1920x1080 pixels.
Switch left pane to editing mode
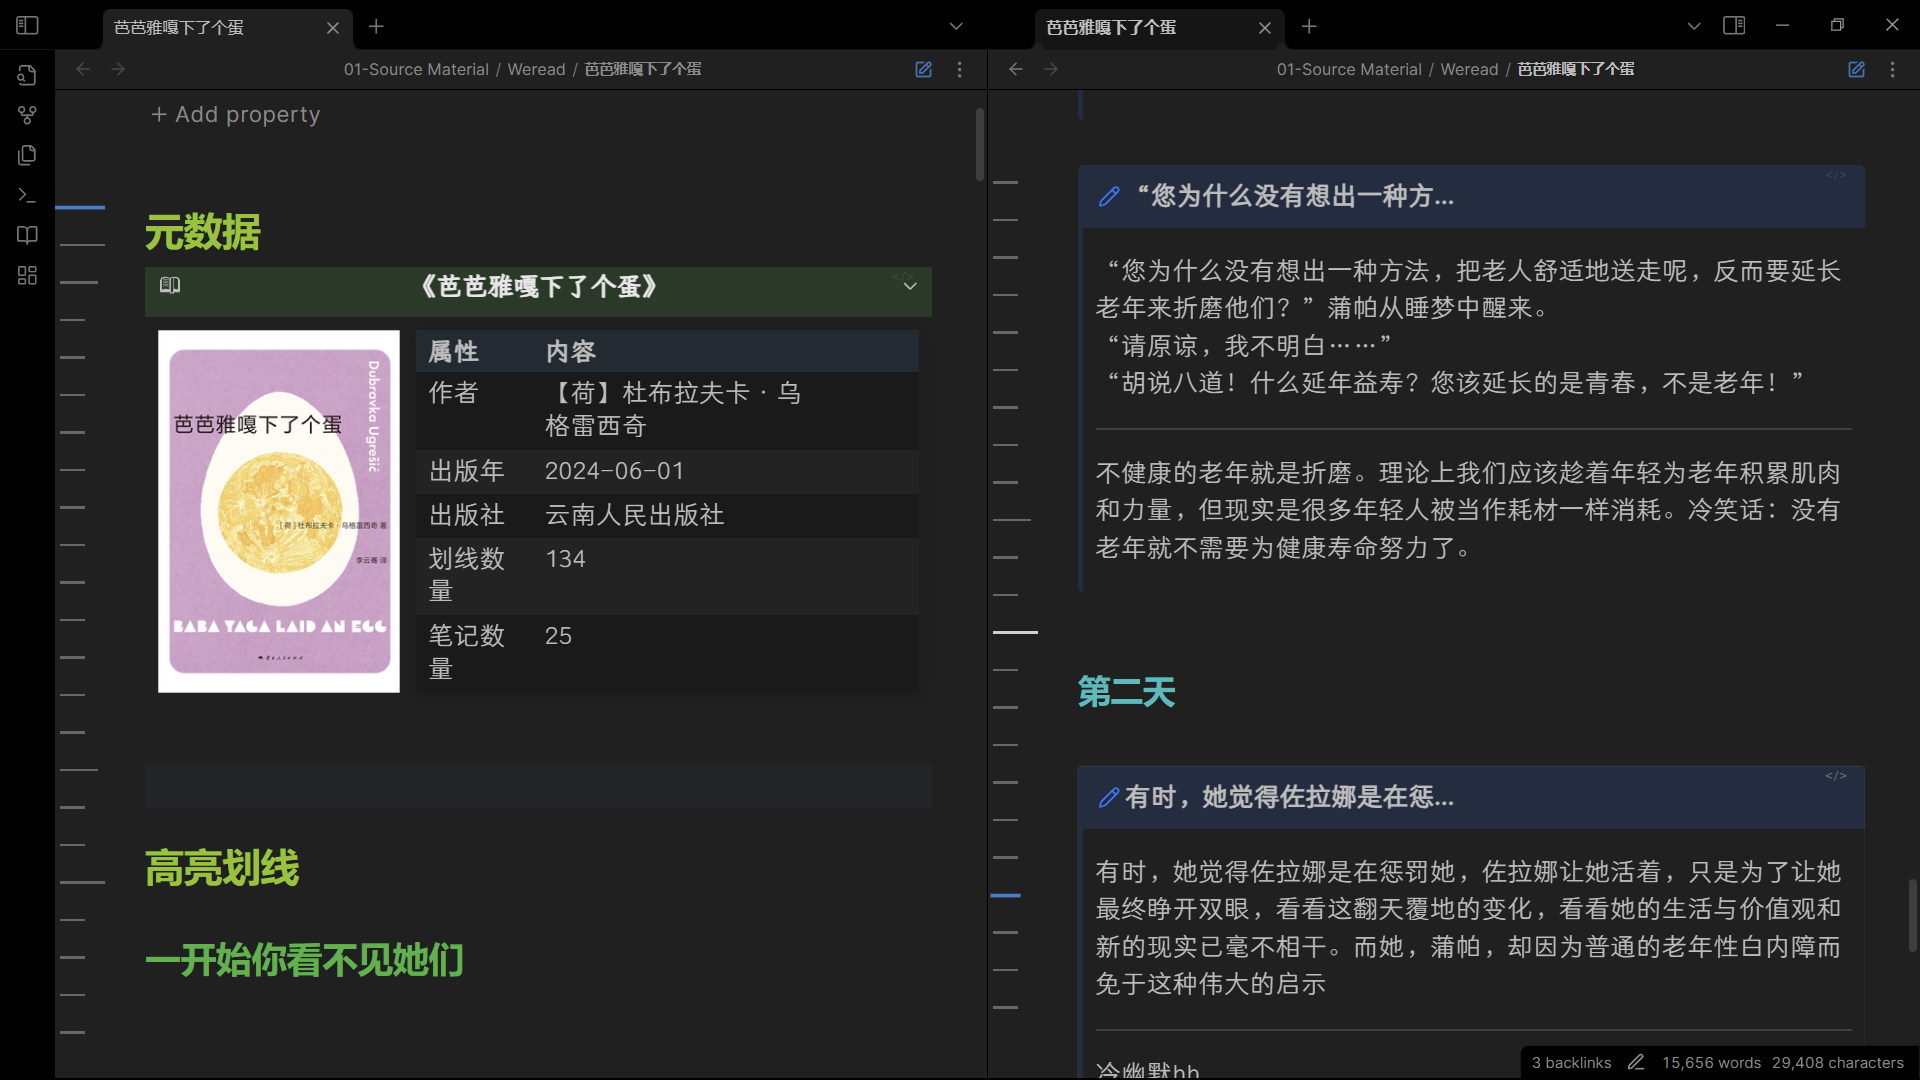click(923, 69)
